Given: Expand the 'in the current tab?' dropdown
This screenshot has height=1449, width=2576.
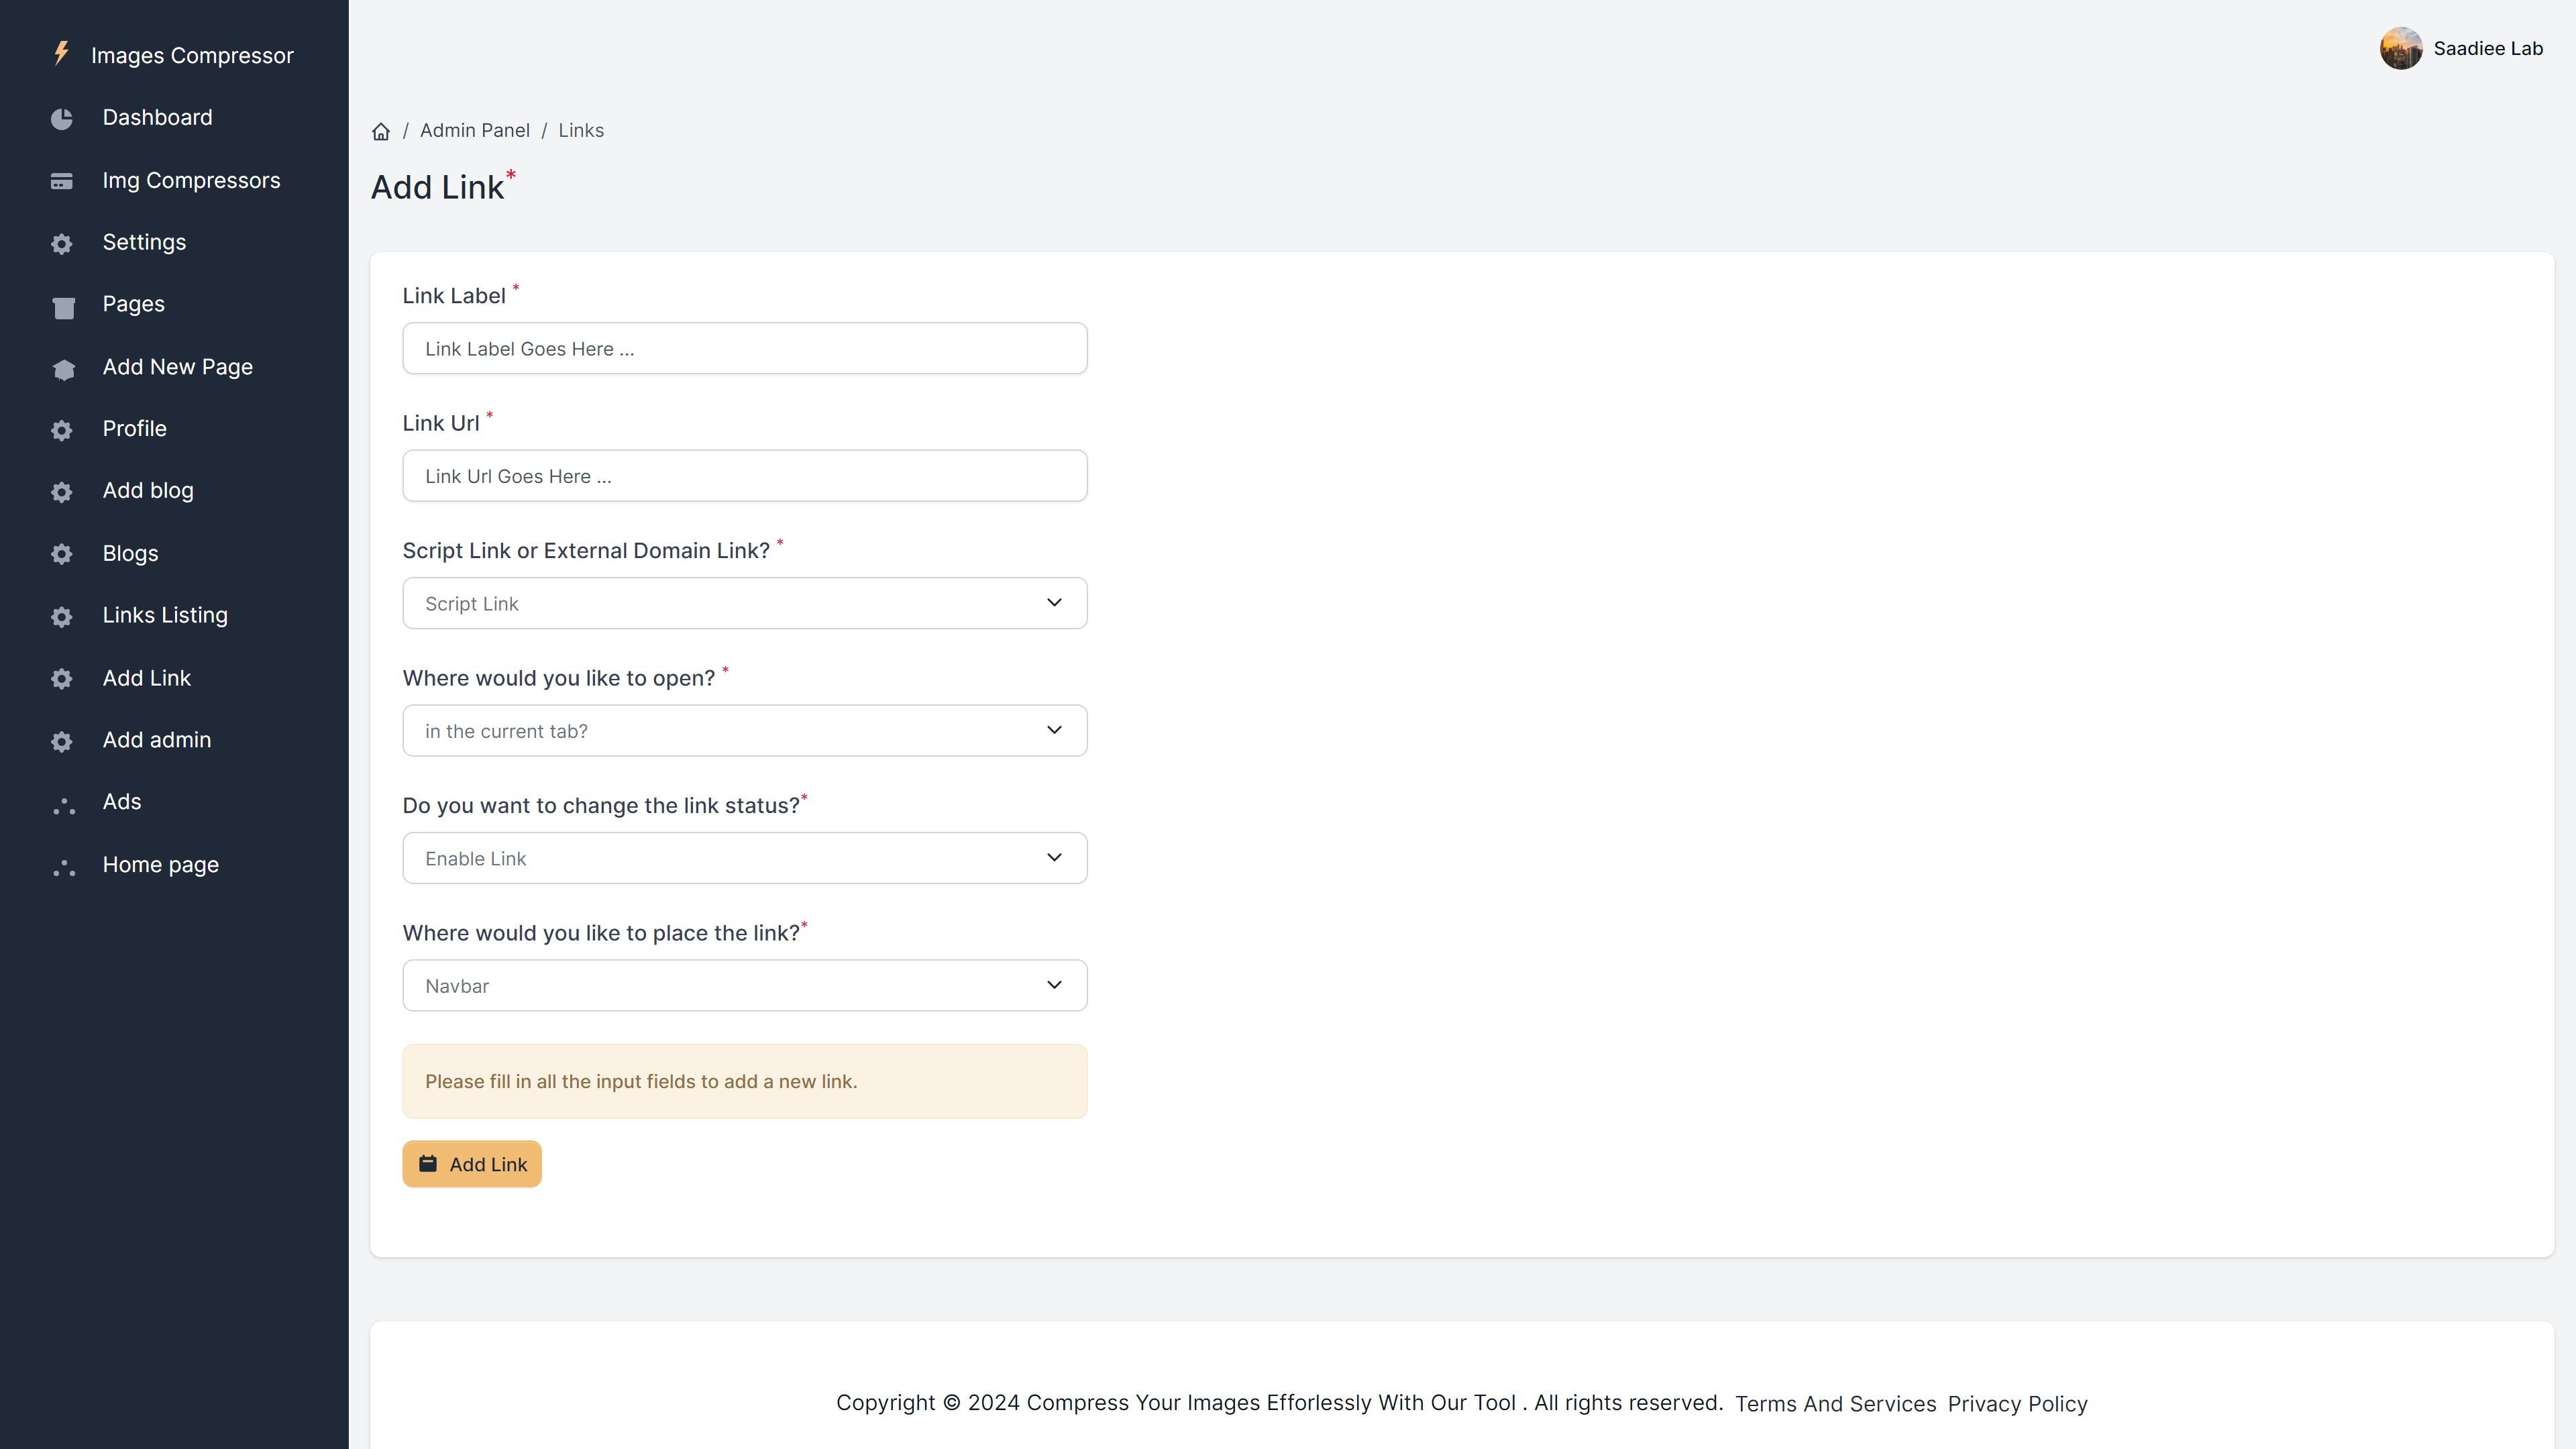Looking at the screenshot, I should (x=744, y=731).
